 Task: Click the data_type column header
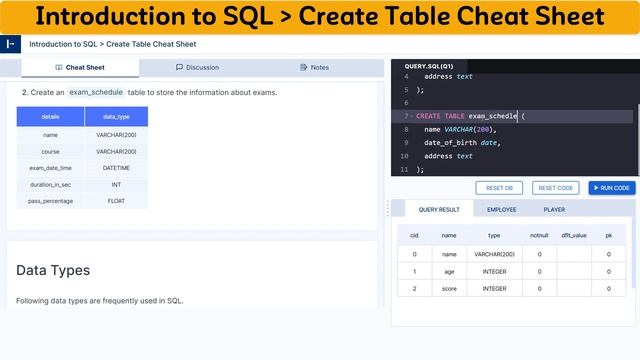coord(116,117)
